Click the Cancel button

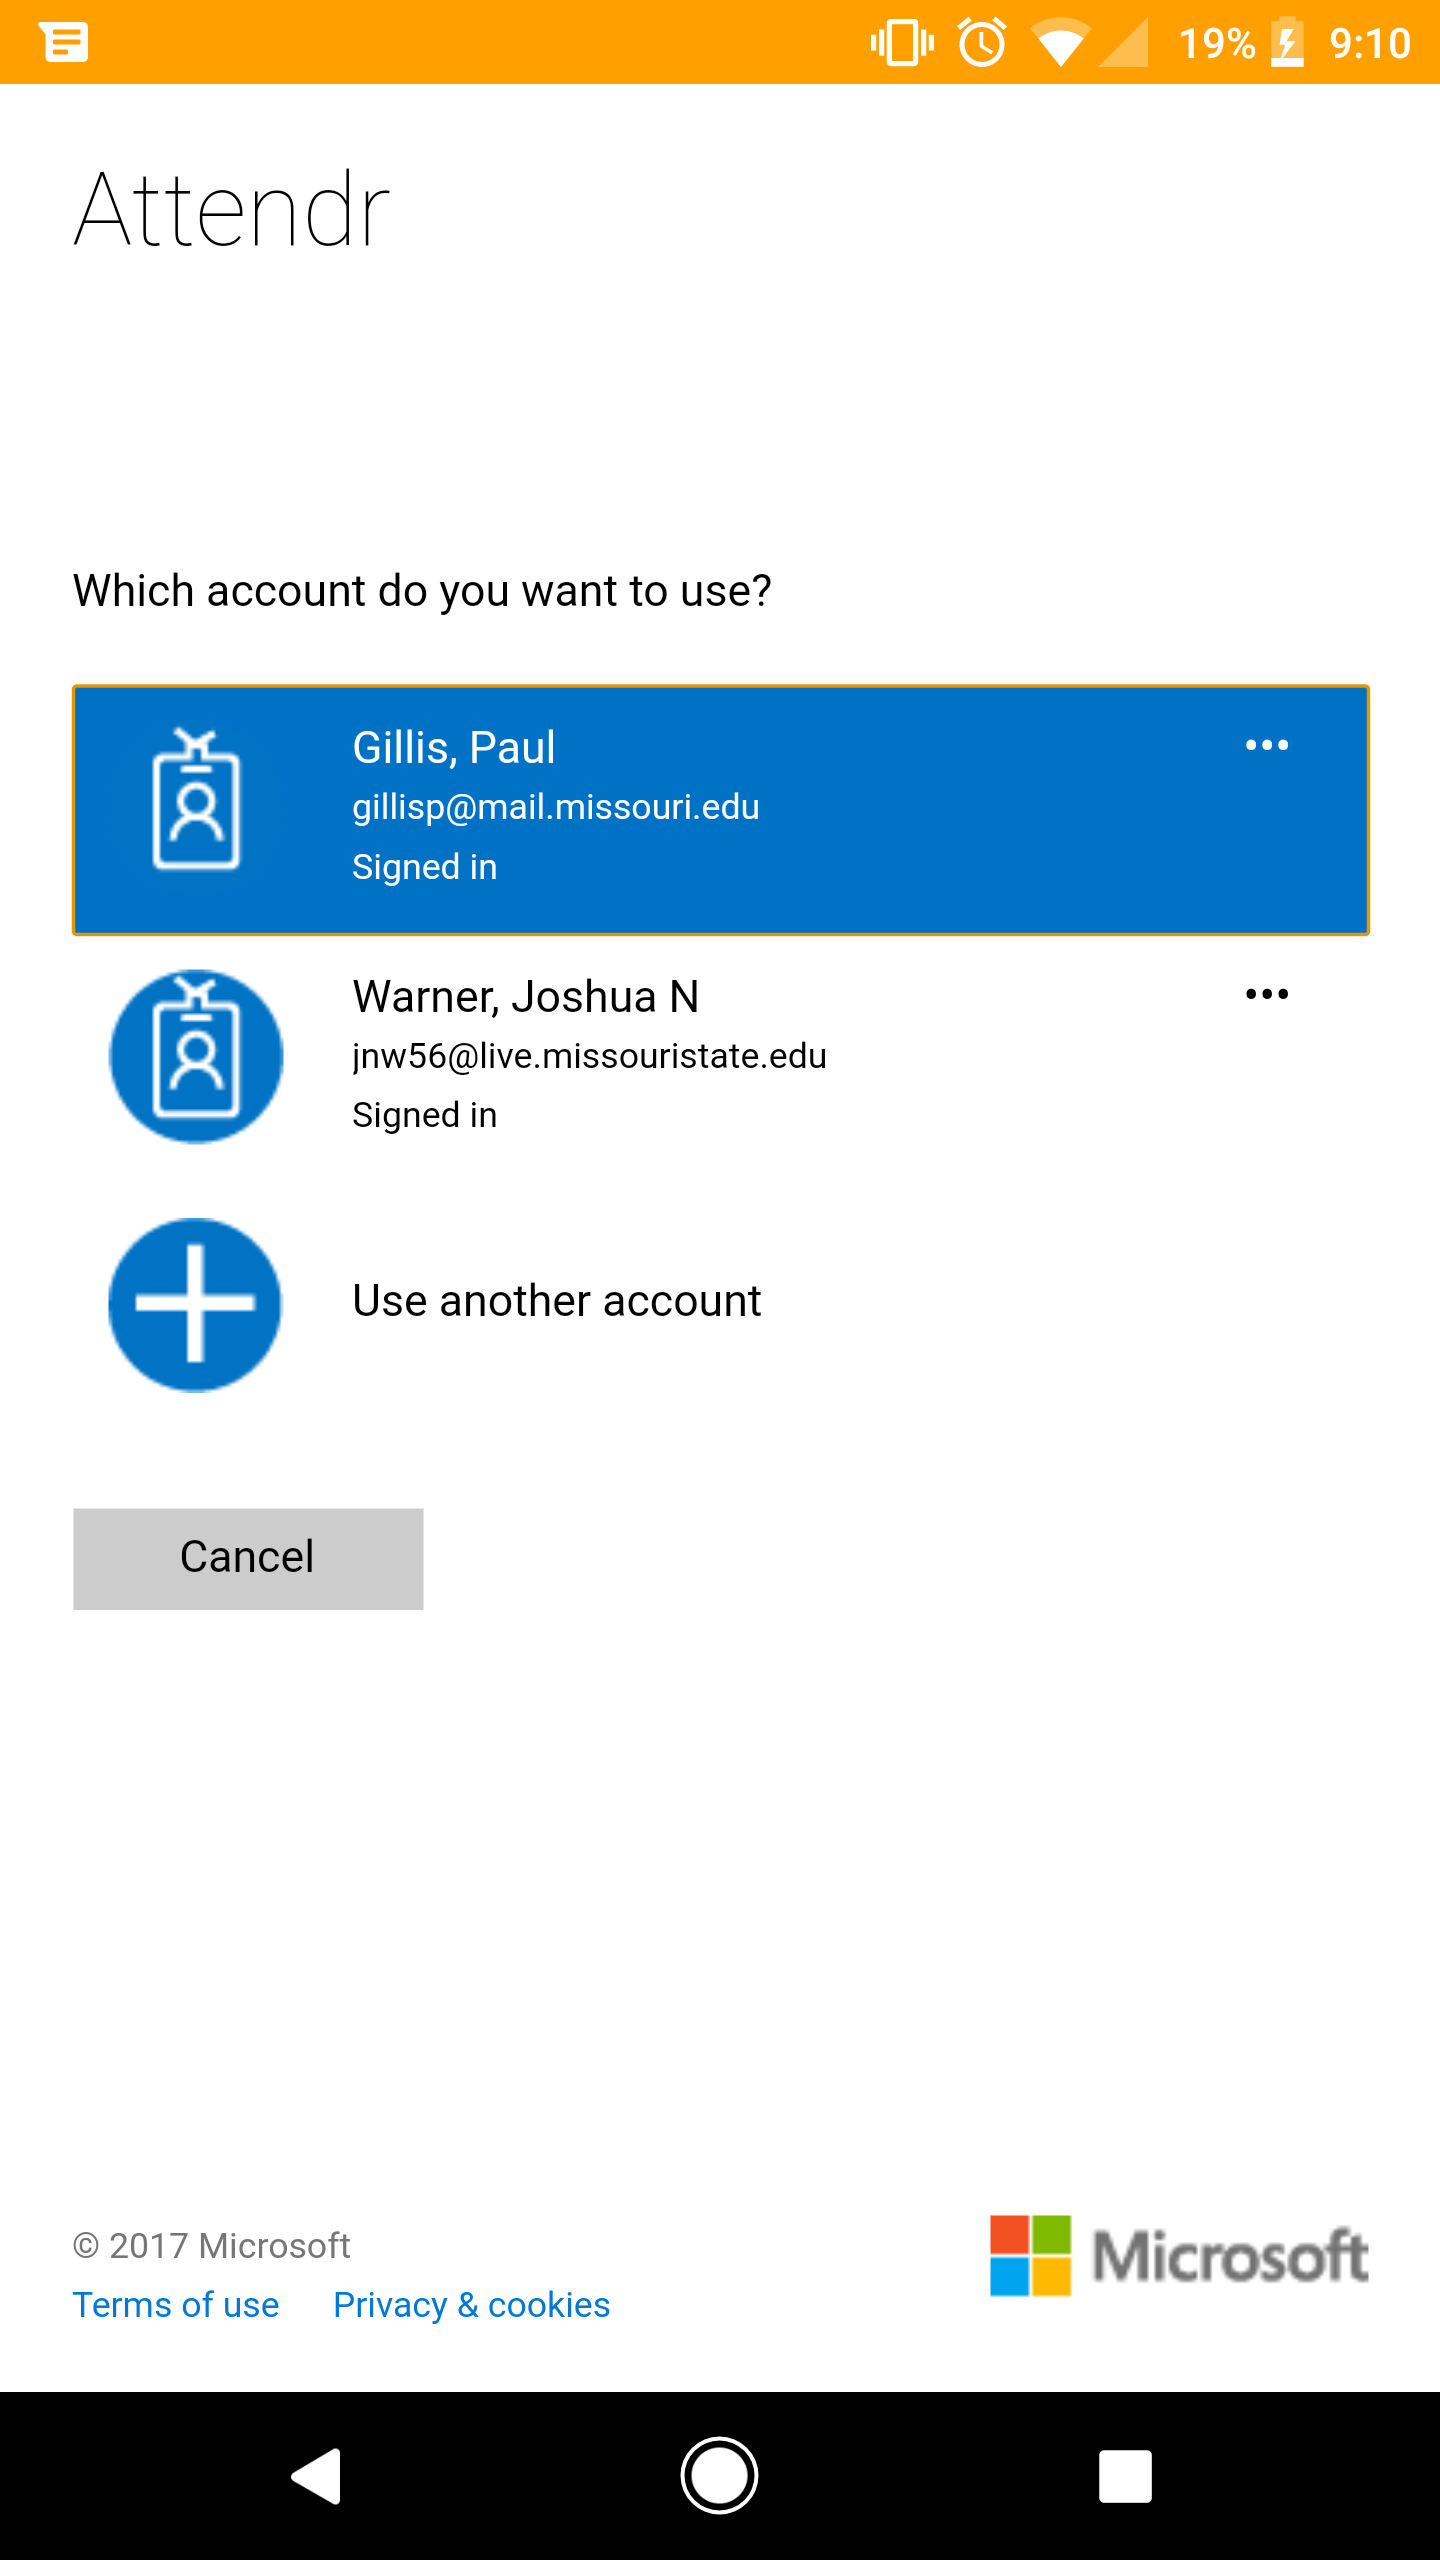pyautogui.click(x=248, y=1559)
